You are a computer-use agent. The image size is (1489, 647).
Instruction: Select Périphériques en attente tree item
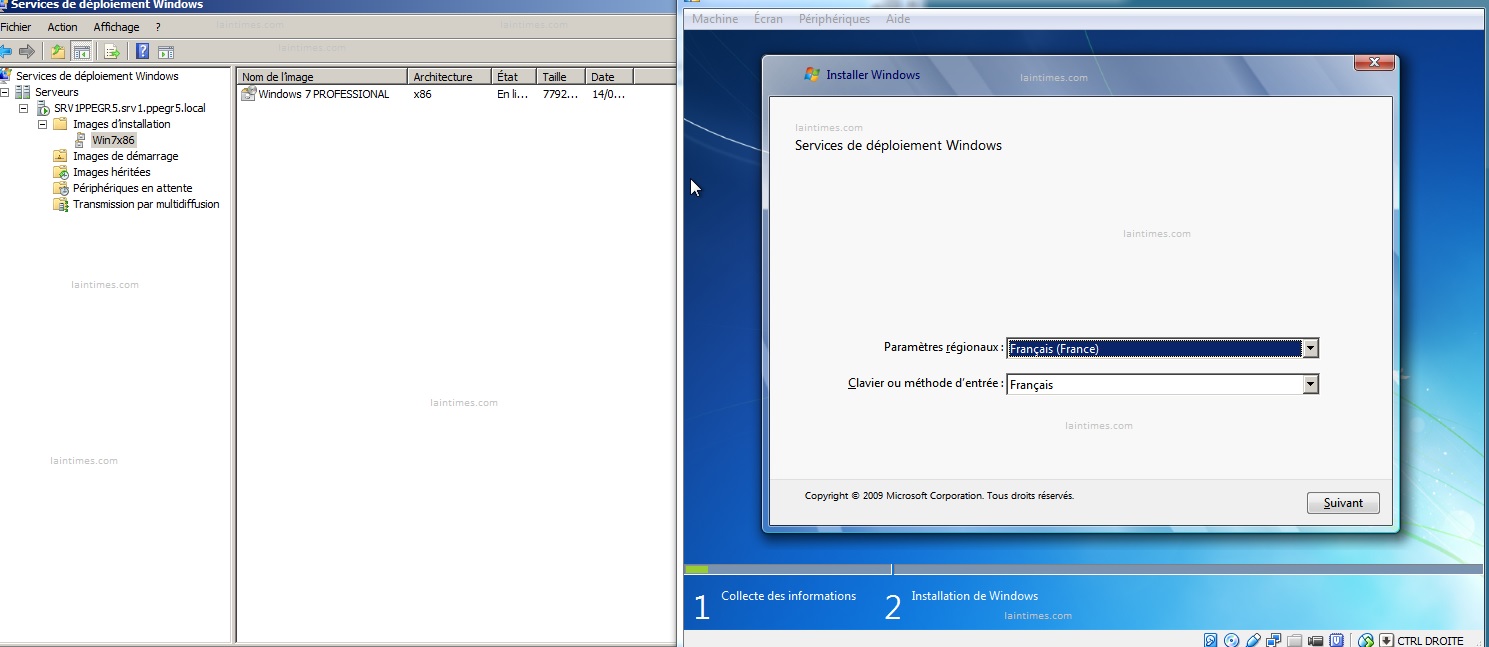point(133,188)
